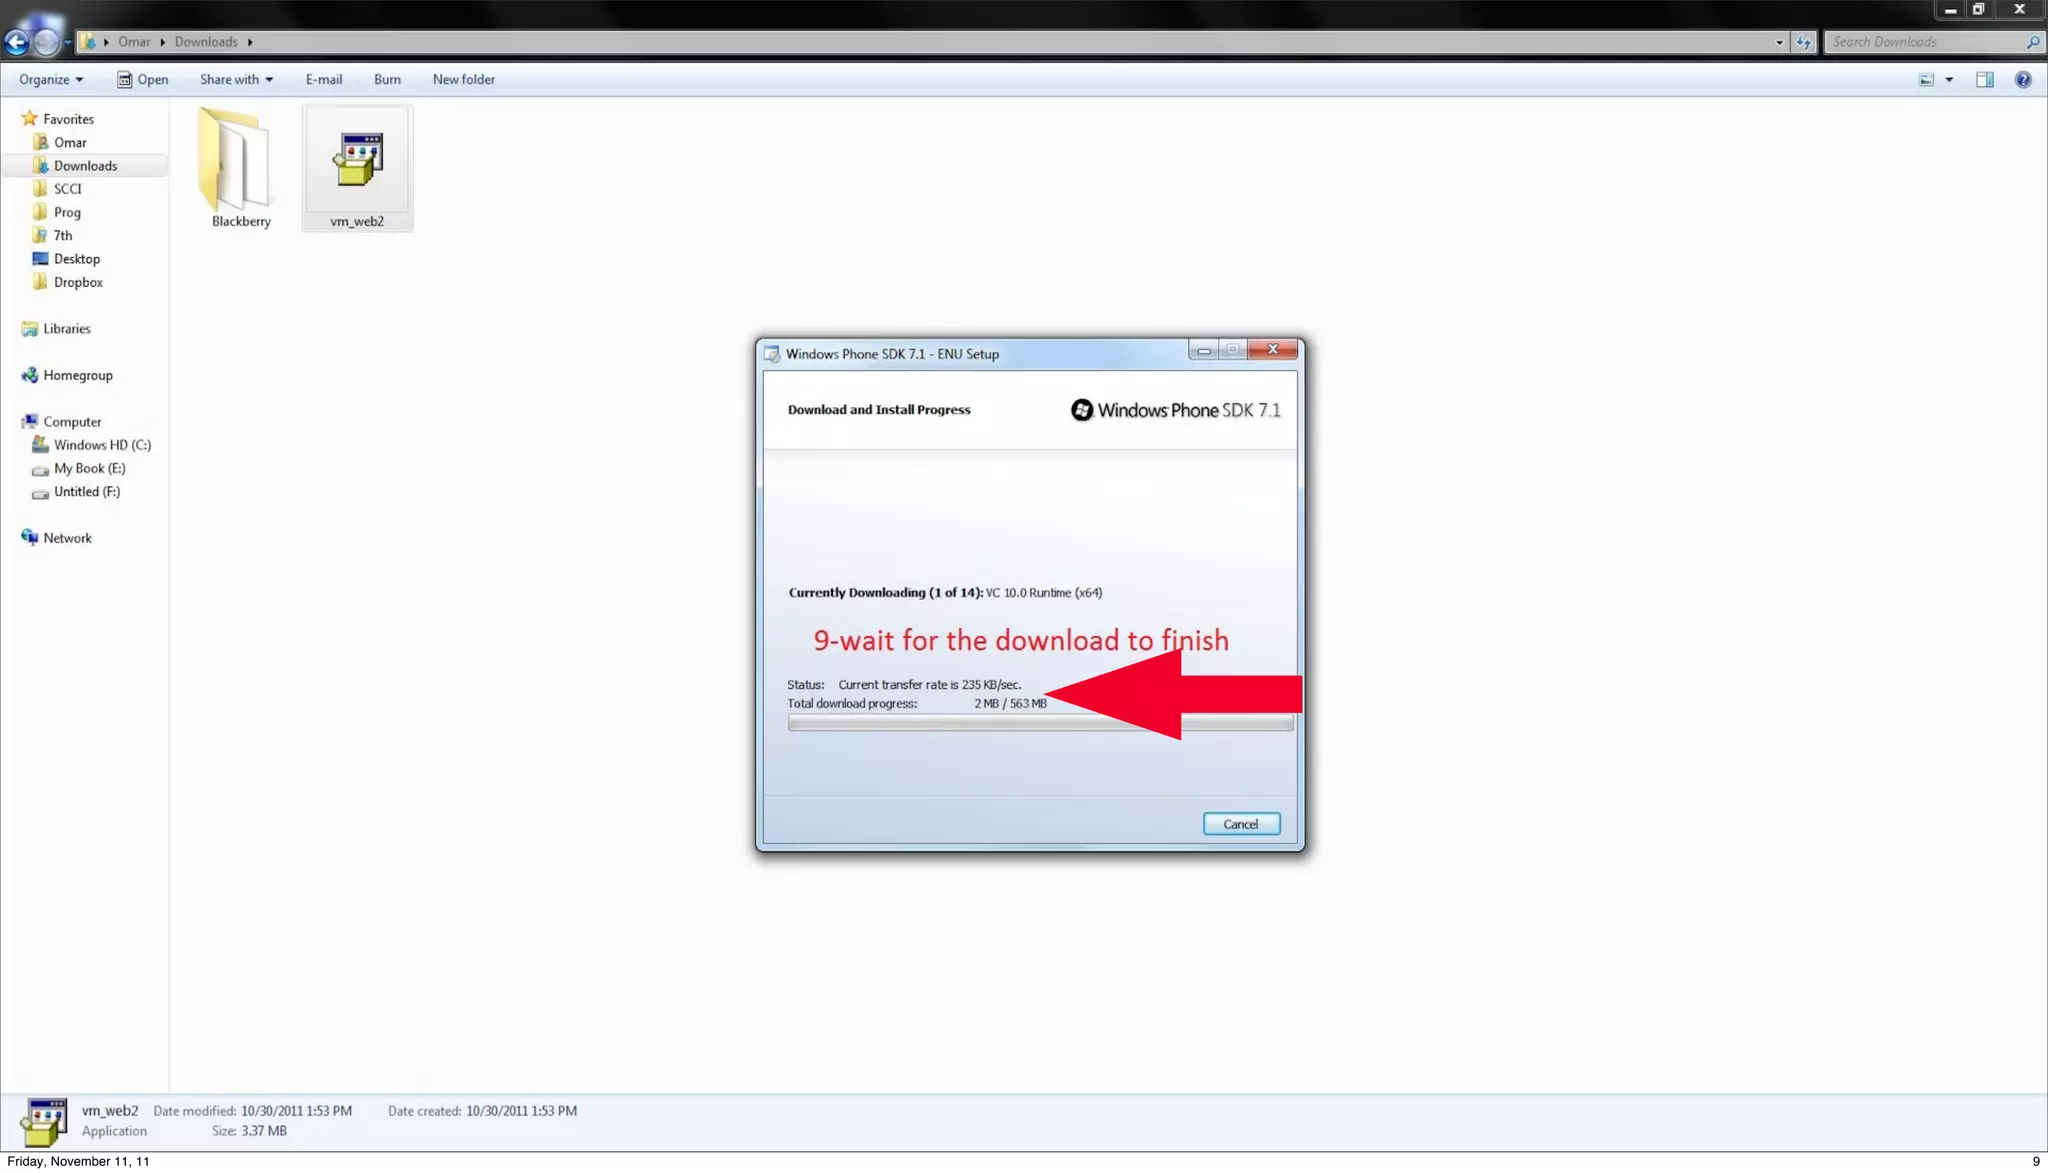Expand the change view options arrow
The image size is (2048, 1173).
1949,80
